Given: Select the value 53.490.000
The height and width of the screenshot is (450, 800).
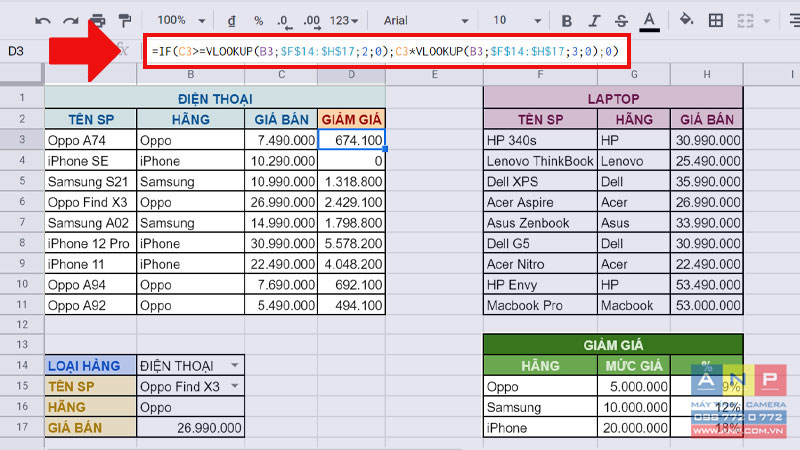Looking at the screenshot, I should 707,285.
